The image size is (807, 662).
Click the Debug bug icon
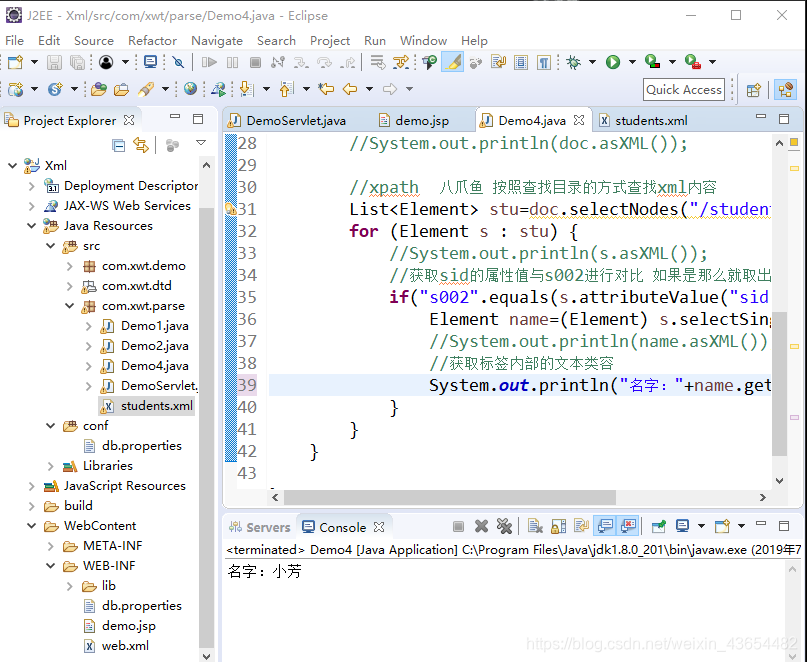pos(573,62)
